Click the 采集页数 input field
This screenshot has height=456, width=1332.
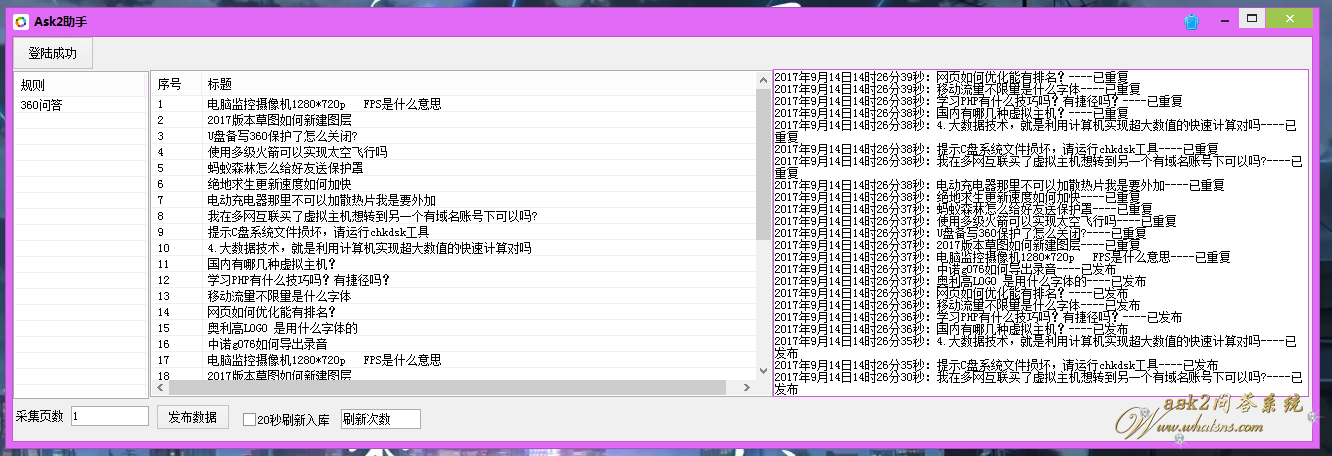(x=110, y=416)
